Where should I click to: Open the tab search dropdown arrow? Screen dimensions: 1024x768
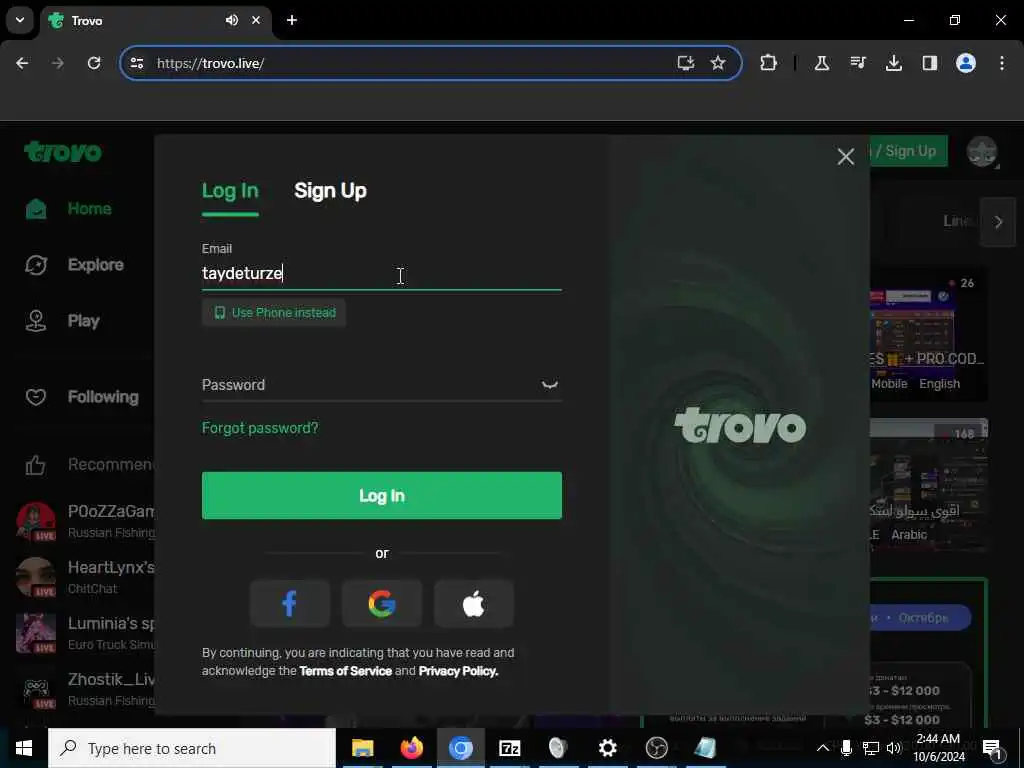point(20,20)
